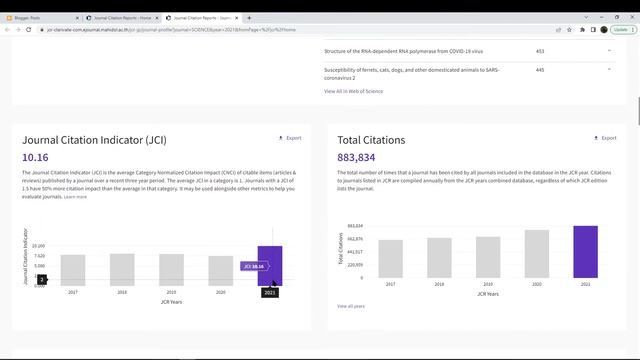Click the Total Citations heading

coord(371,140)
